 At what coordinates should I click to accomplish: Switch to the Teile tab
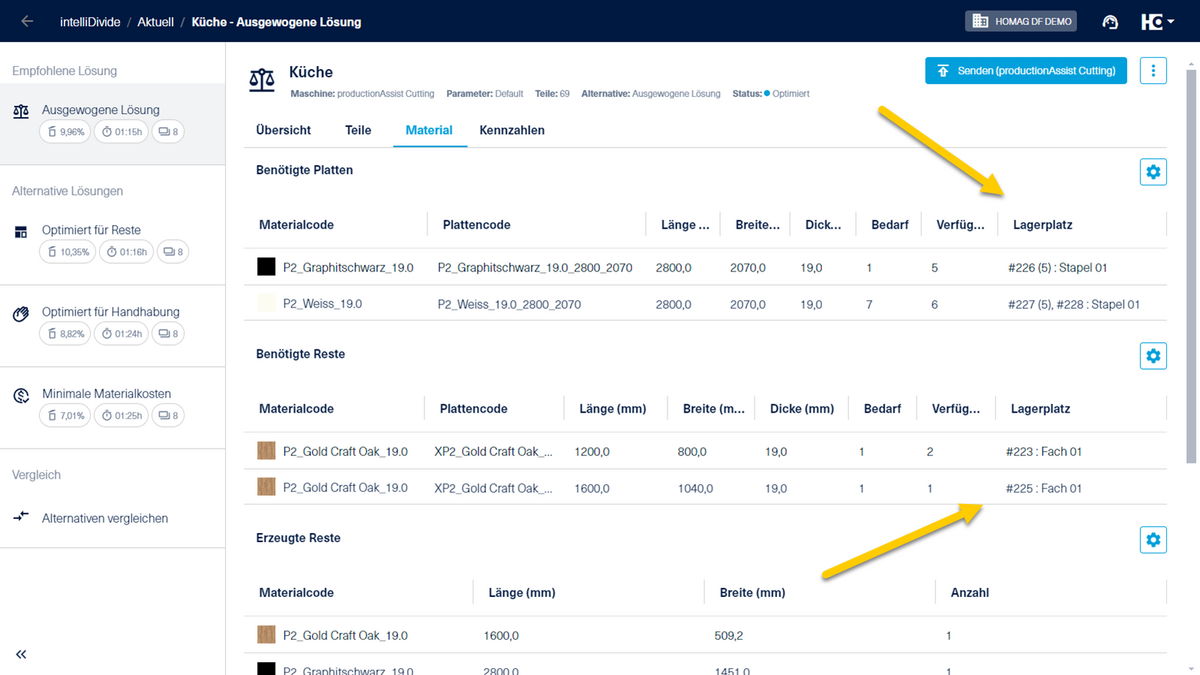click(357, 130)
